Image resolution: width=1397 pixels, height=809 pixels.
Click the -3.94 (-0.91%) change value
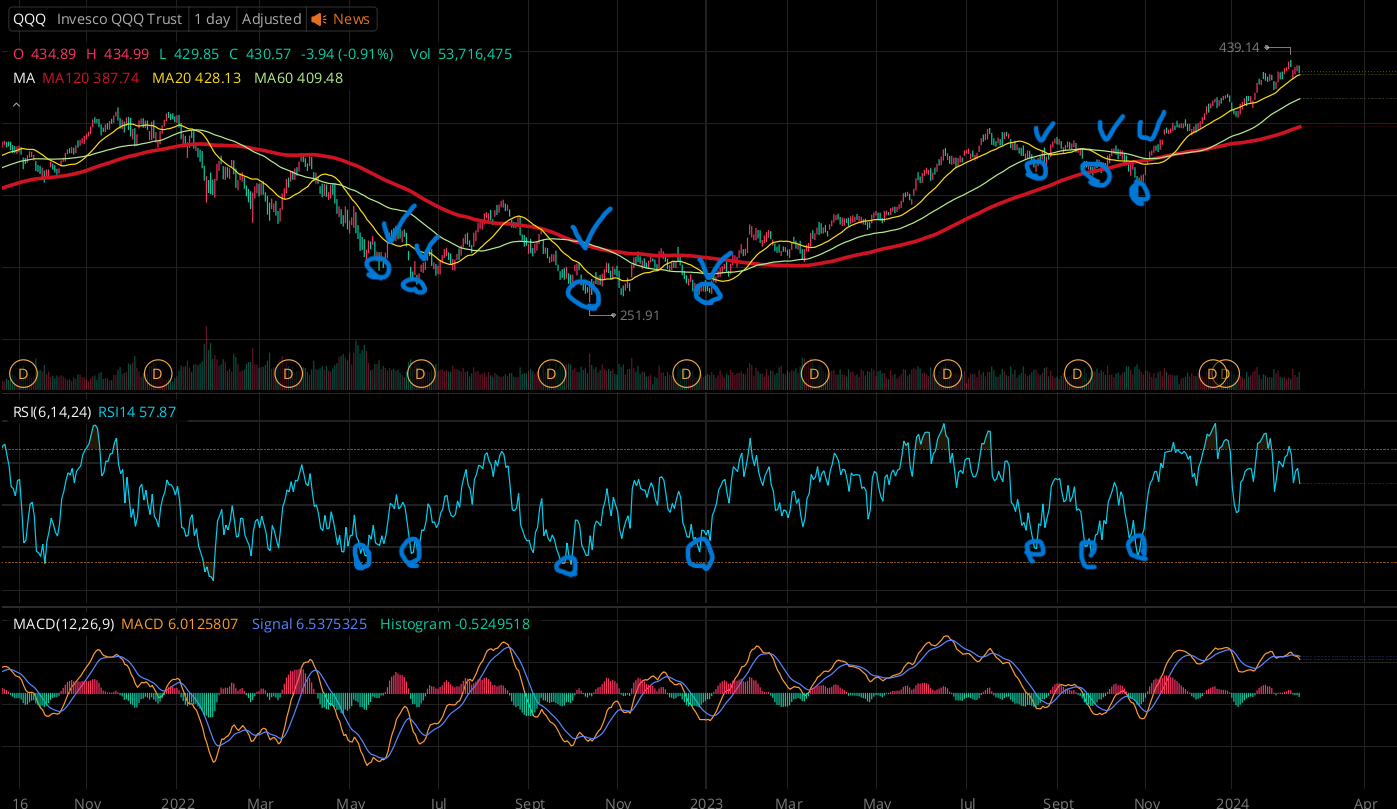[348, 54]
